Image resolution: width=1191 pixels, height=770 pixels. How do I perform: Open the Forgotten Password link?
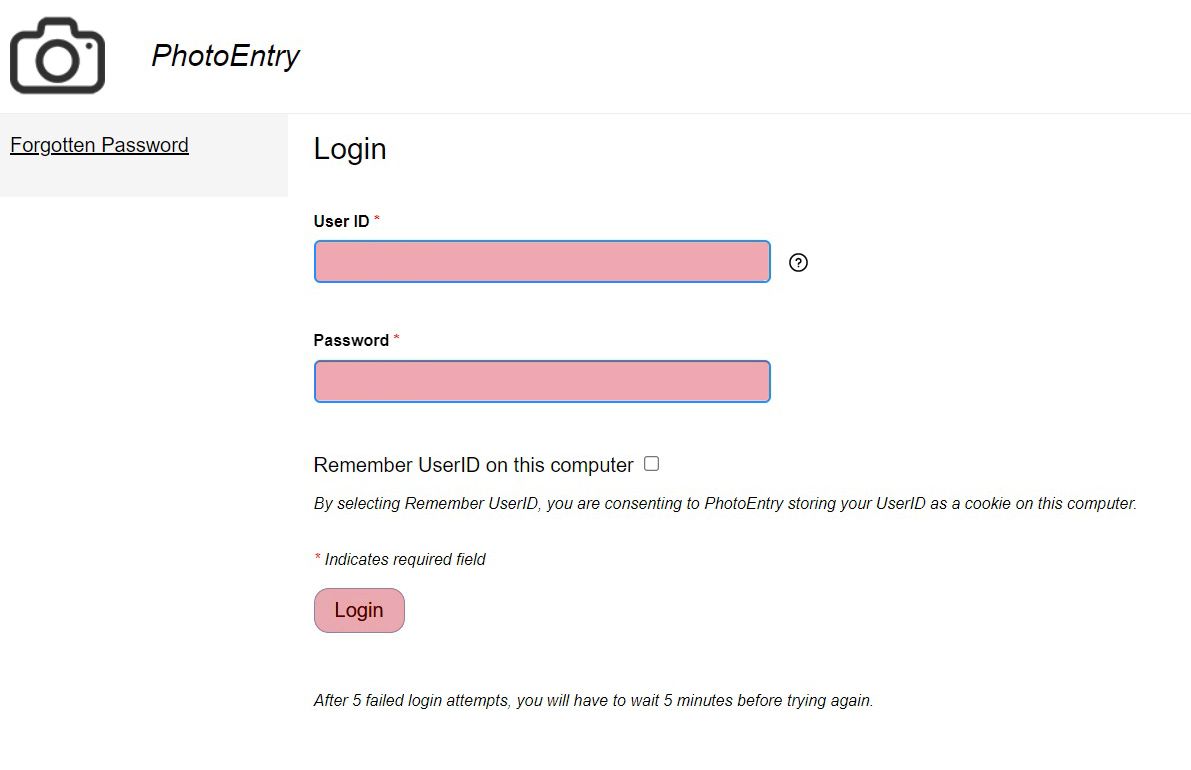pyautogui.click(x=99, y=145)
